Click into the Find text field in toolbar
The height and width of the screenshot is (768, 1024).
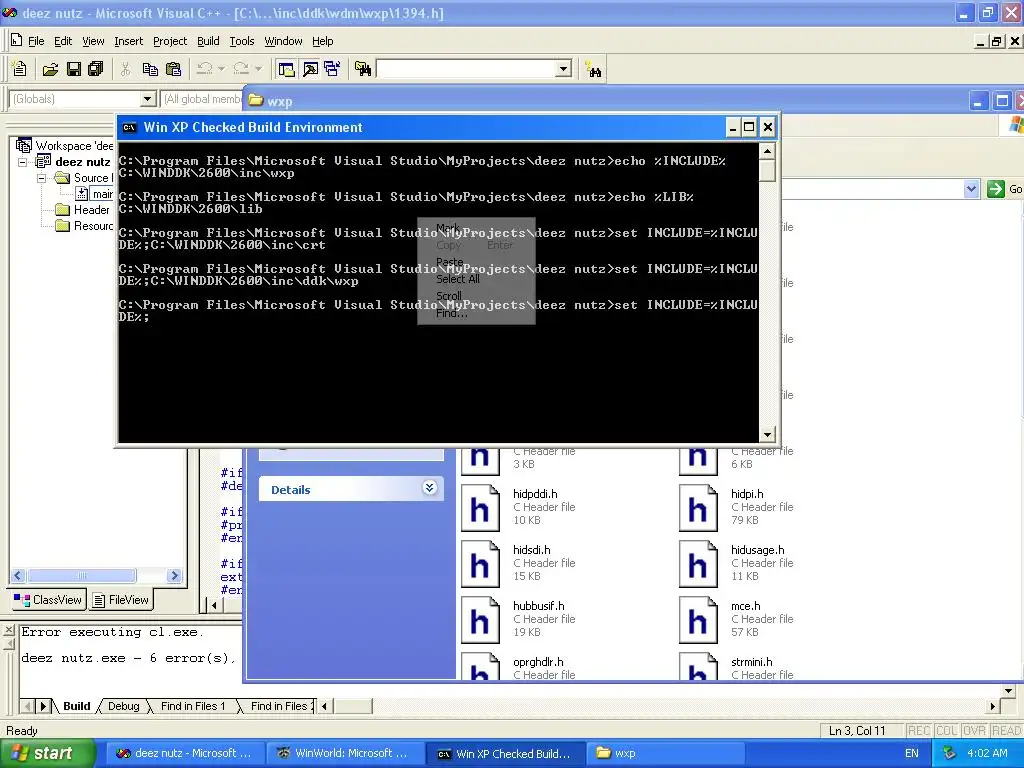(x=466, y=69)
